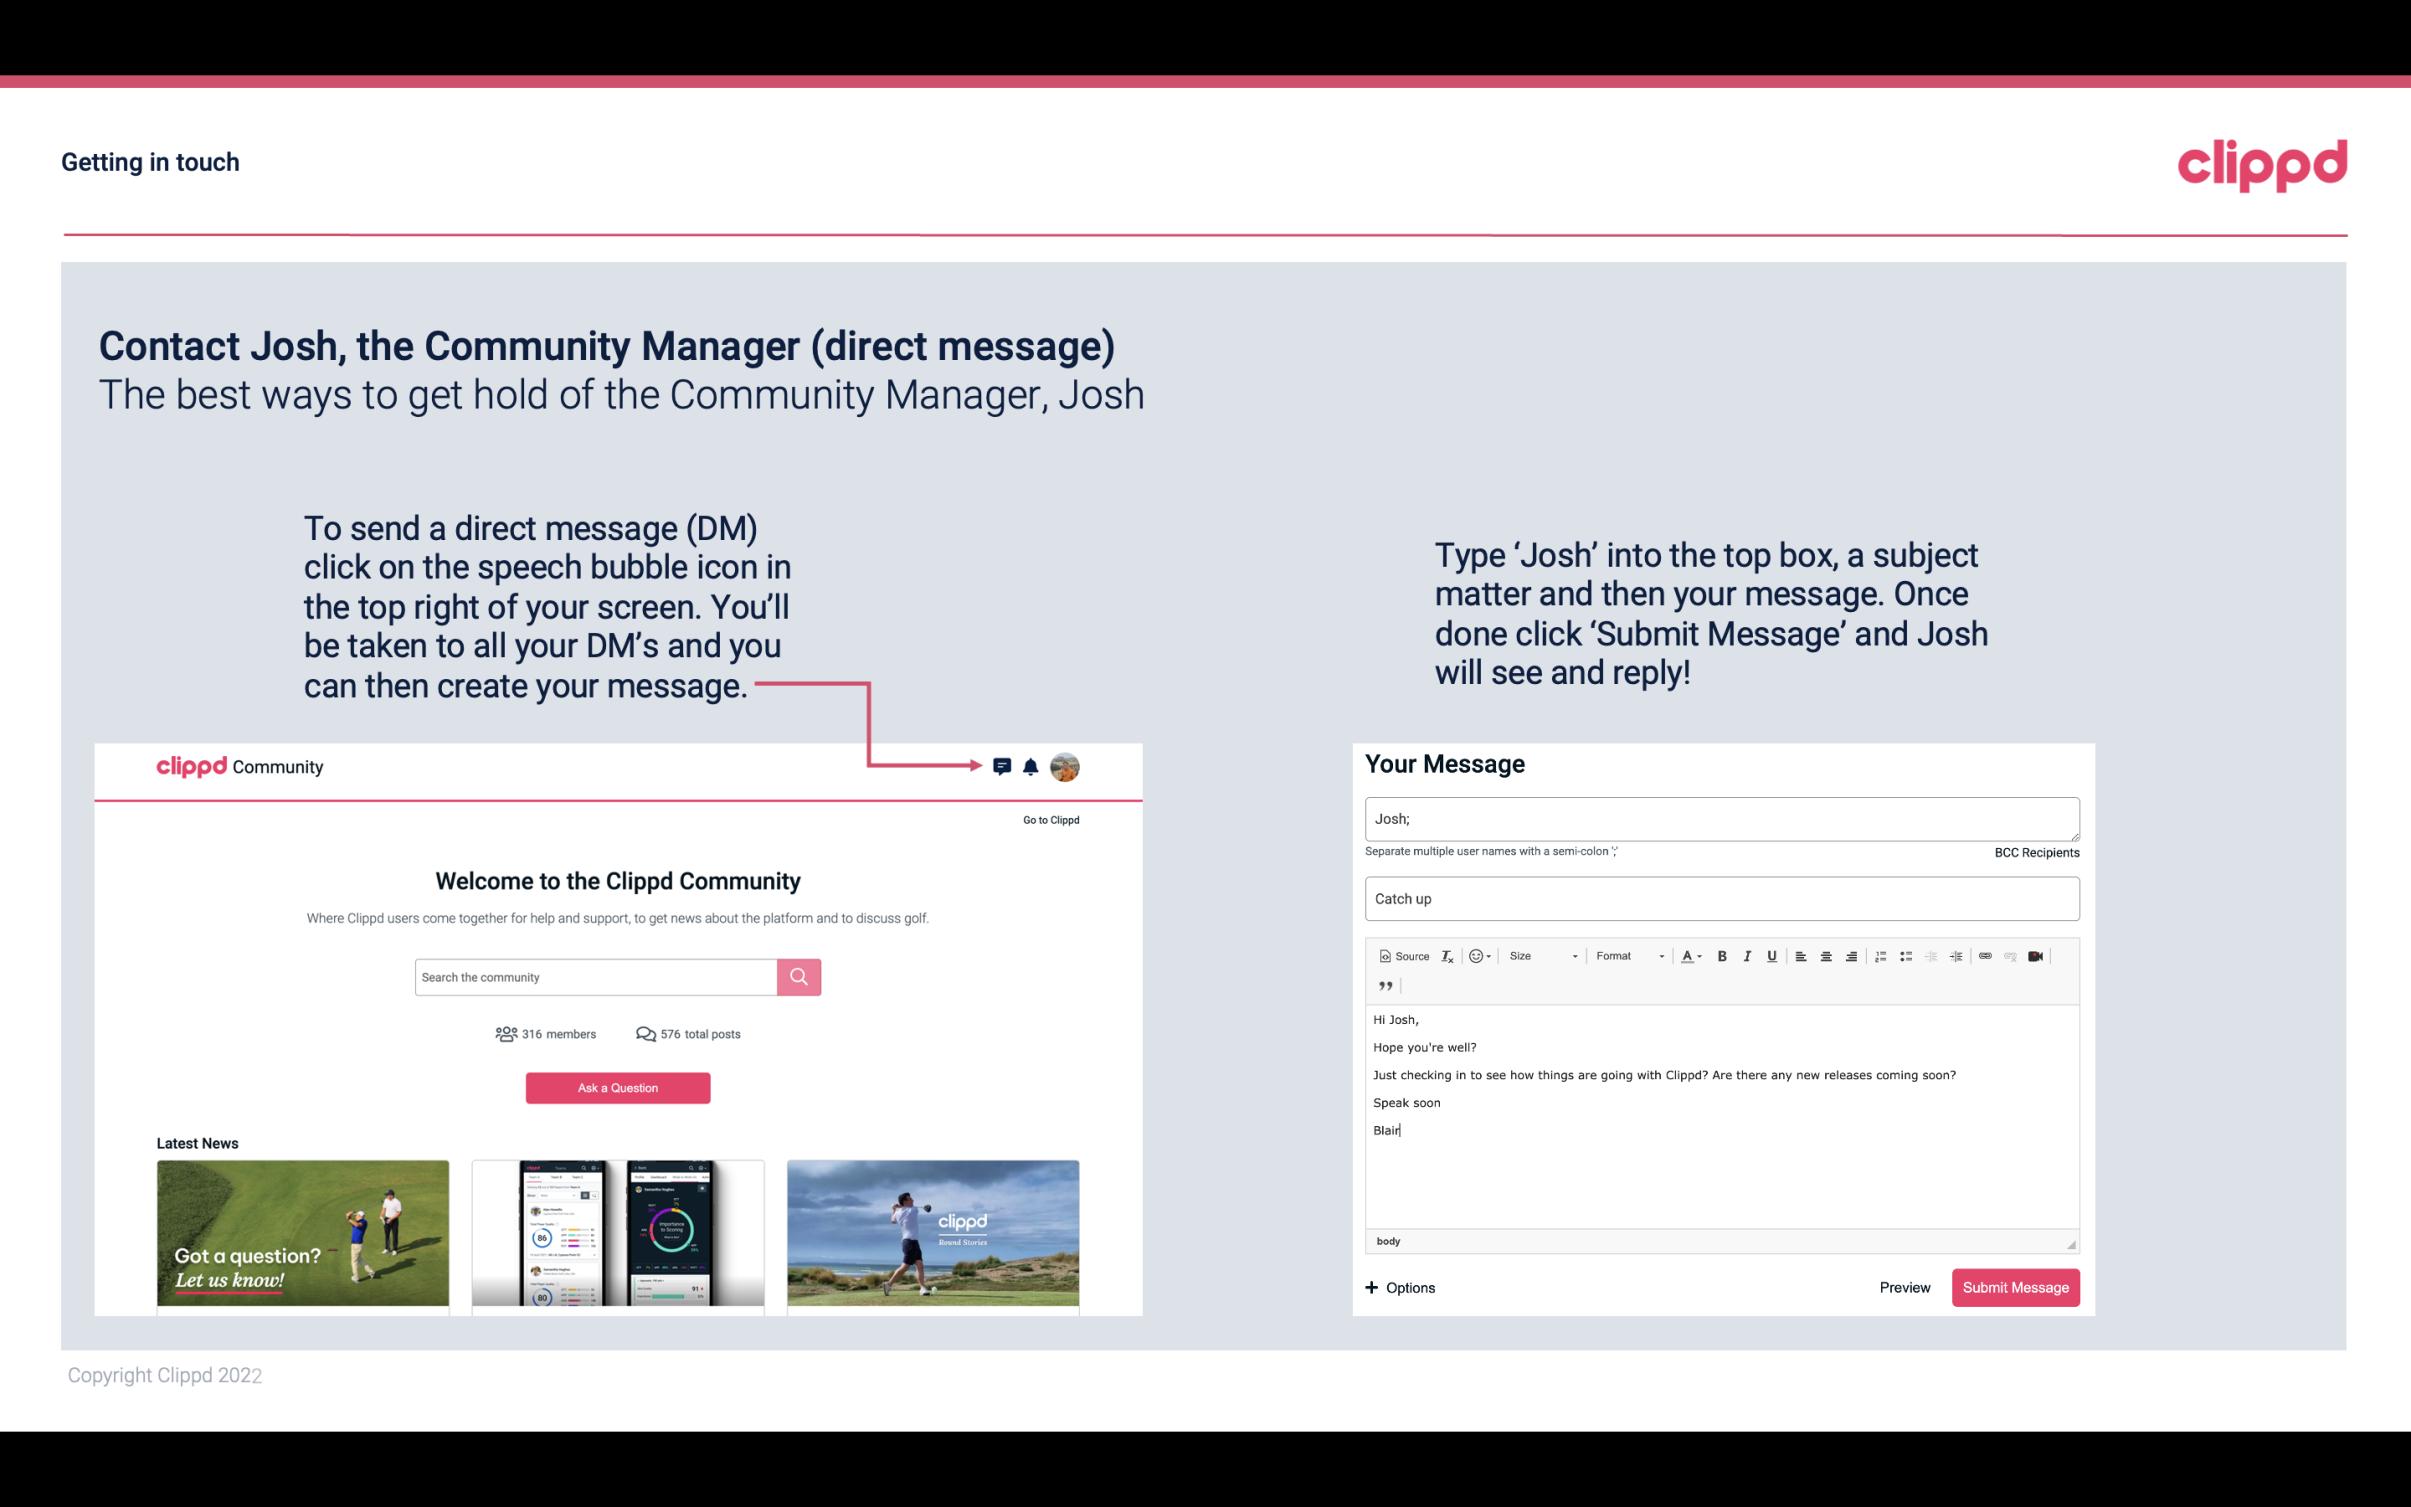Click the Preview button
This screenshot has height=1507, width=2411.
click(x=1904, y=1288)
